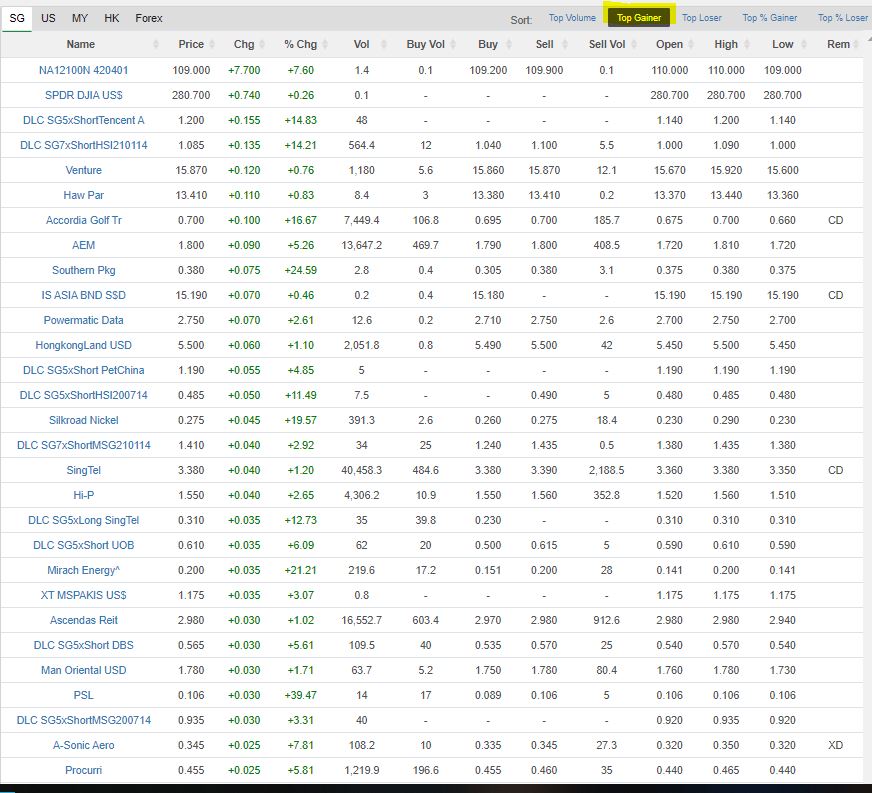
Task: Click PSL percent change +39.47
Action: click(x=301, y=696)
